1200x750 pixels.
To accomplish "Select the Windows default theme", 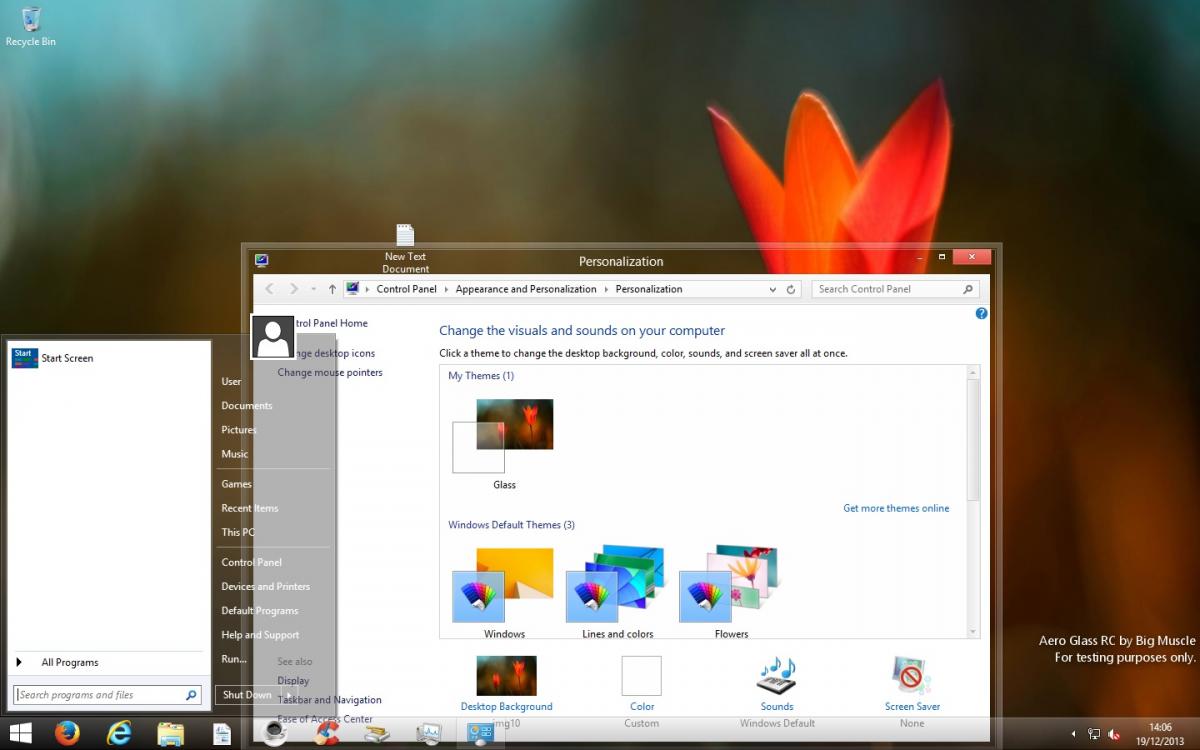I will click(504, 592).
